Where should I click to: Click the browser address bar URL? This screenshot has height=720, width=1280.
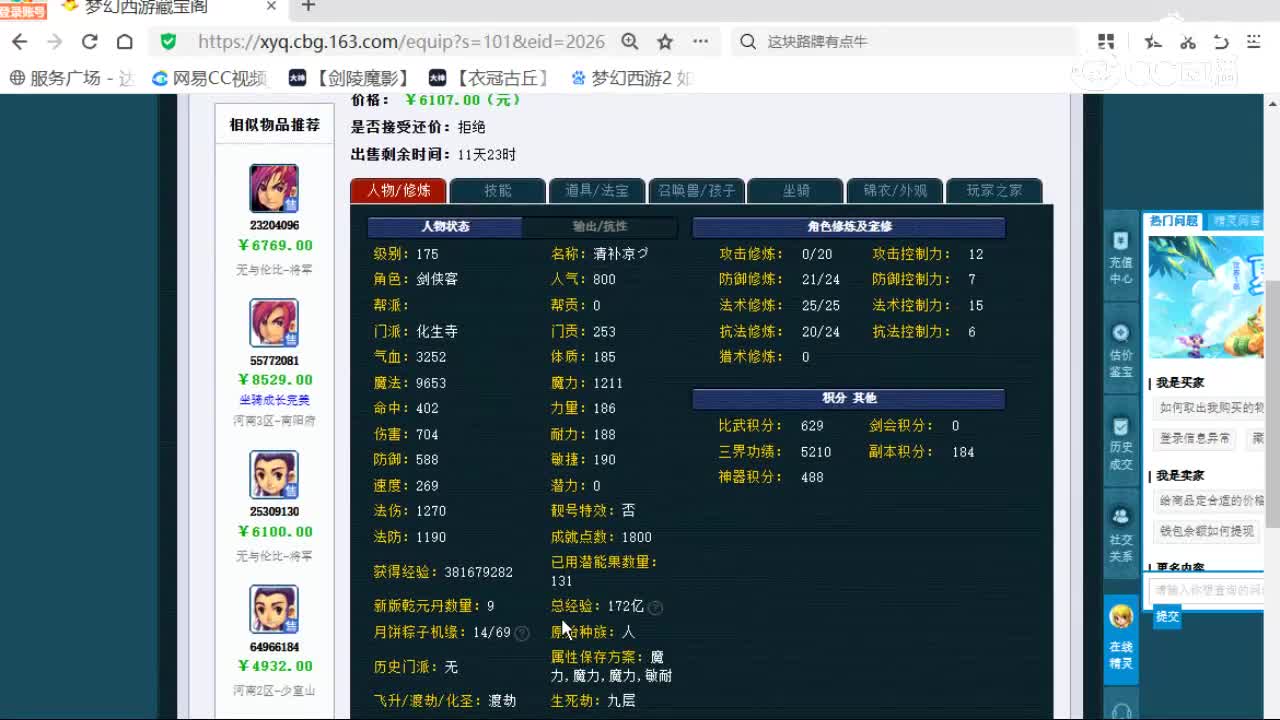click(x=401, y=42)
